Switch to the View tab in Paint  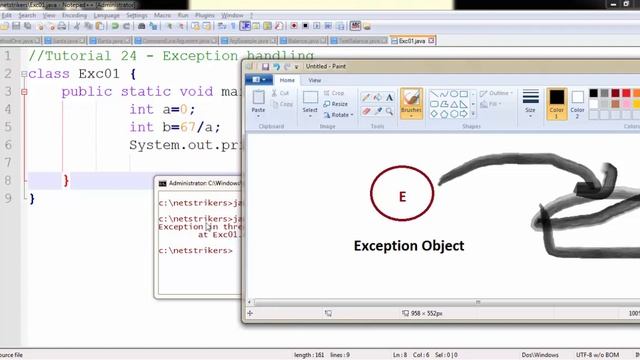[x=314, y=80]
